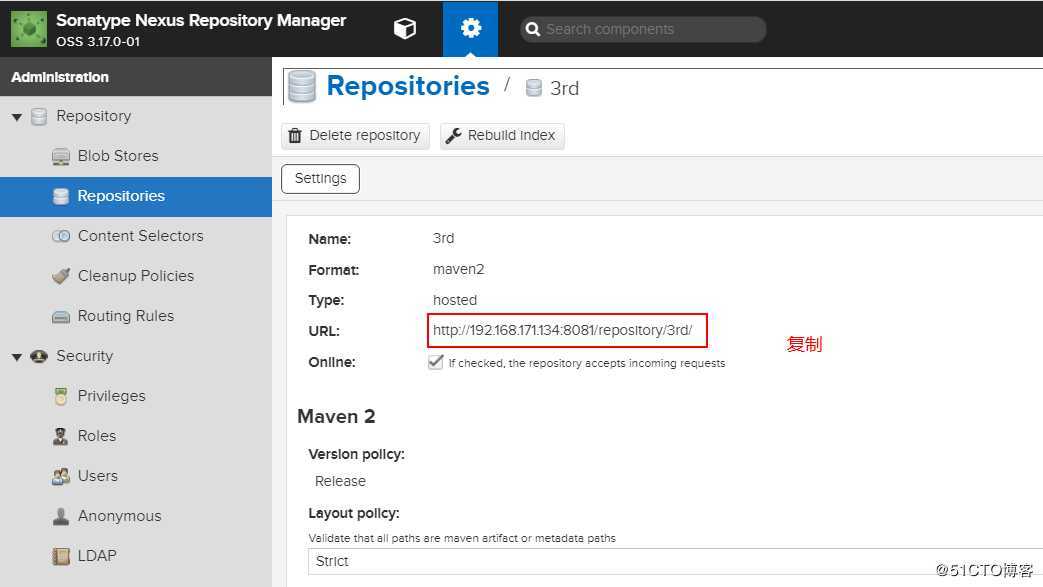
Task: Open Privileges
Action: pyautogui.click(x=111, y=395)
